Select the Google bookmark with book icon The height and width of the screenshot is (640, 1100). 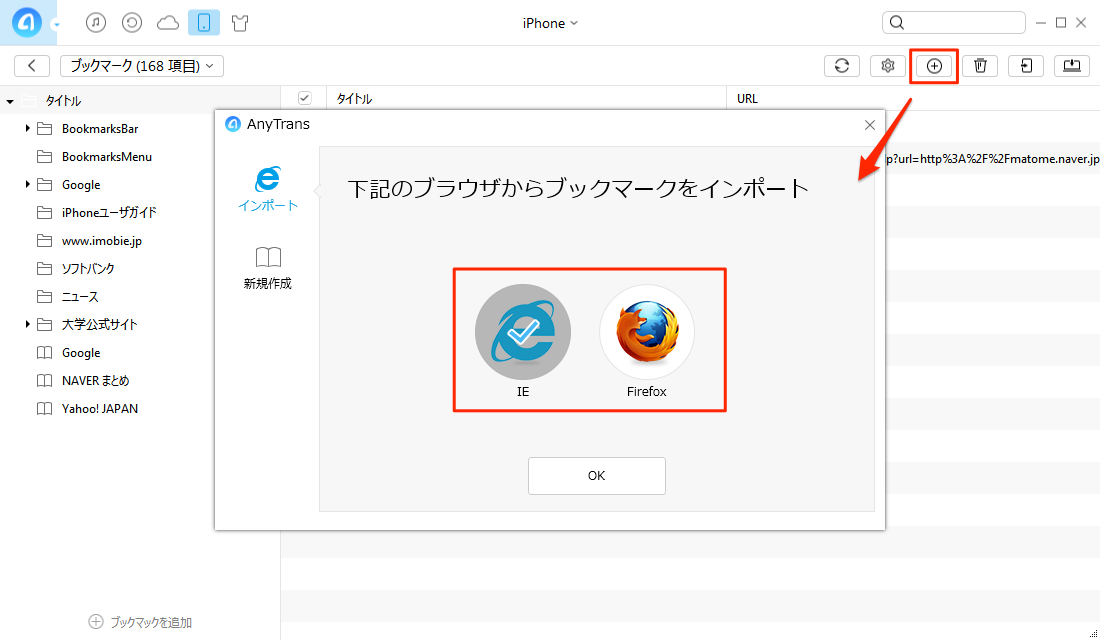[x=81, y=352]
